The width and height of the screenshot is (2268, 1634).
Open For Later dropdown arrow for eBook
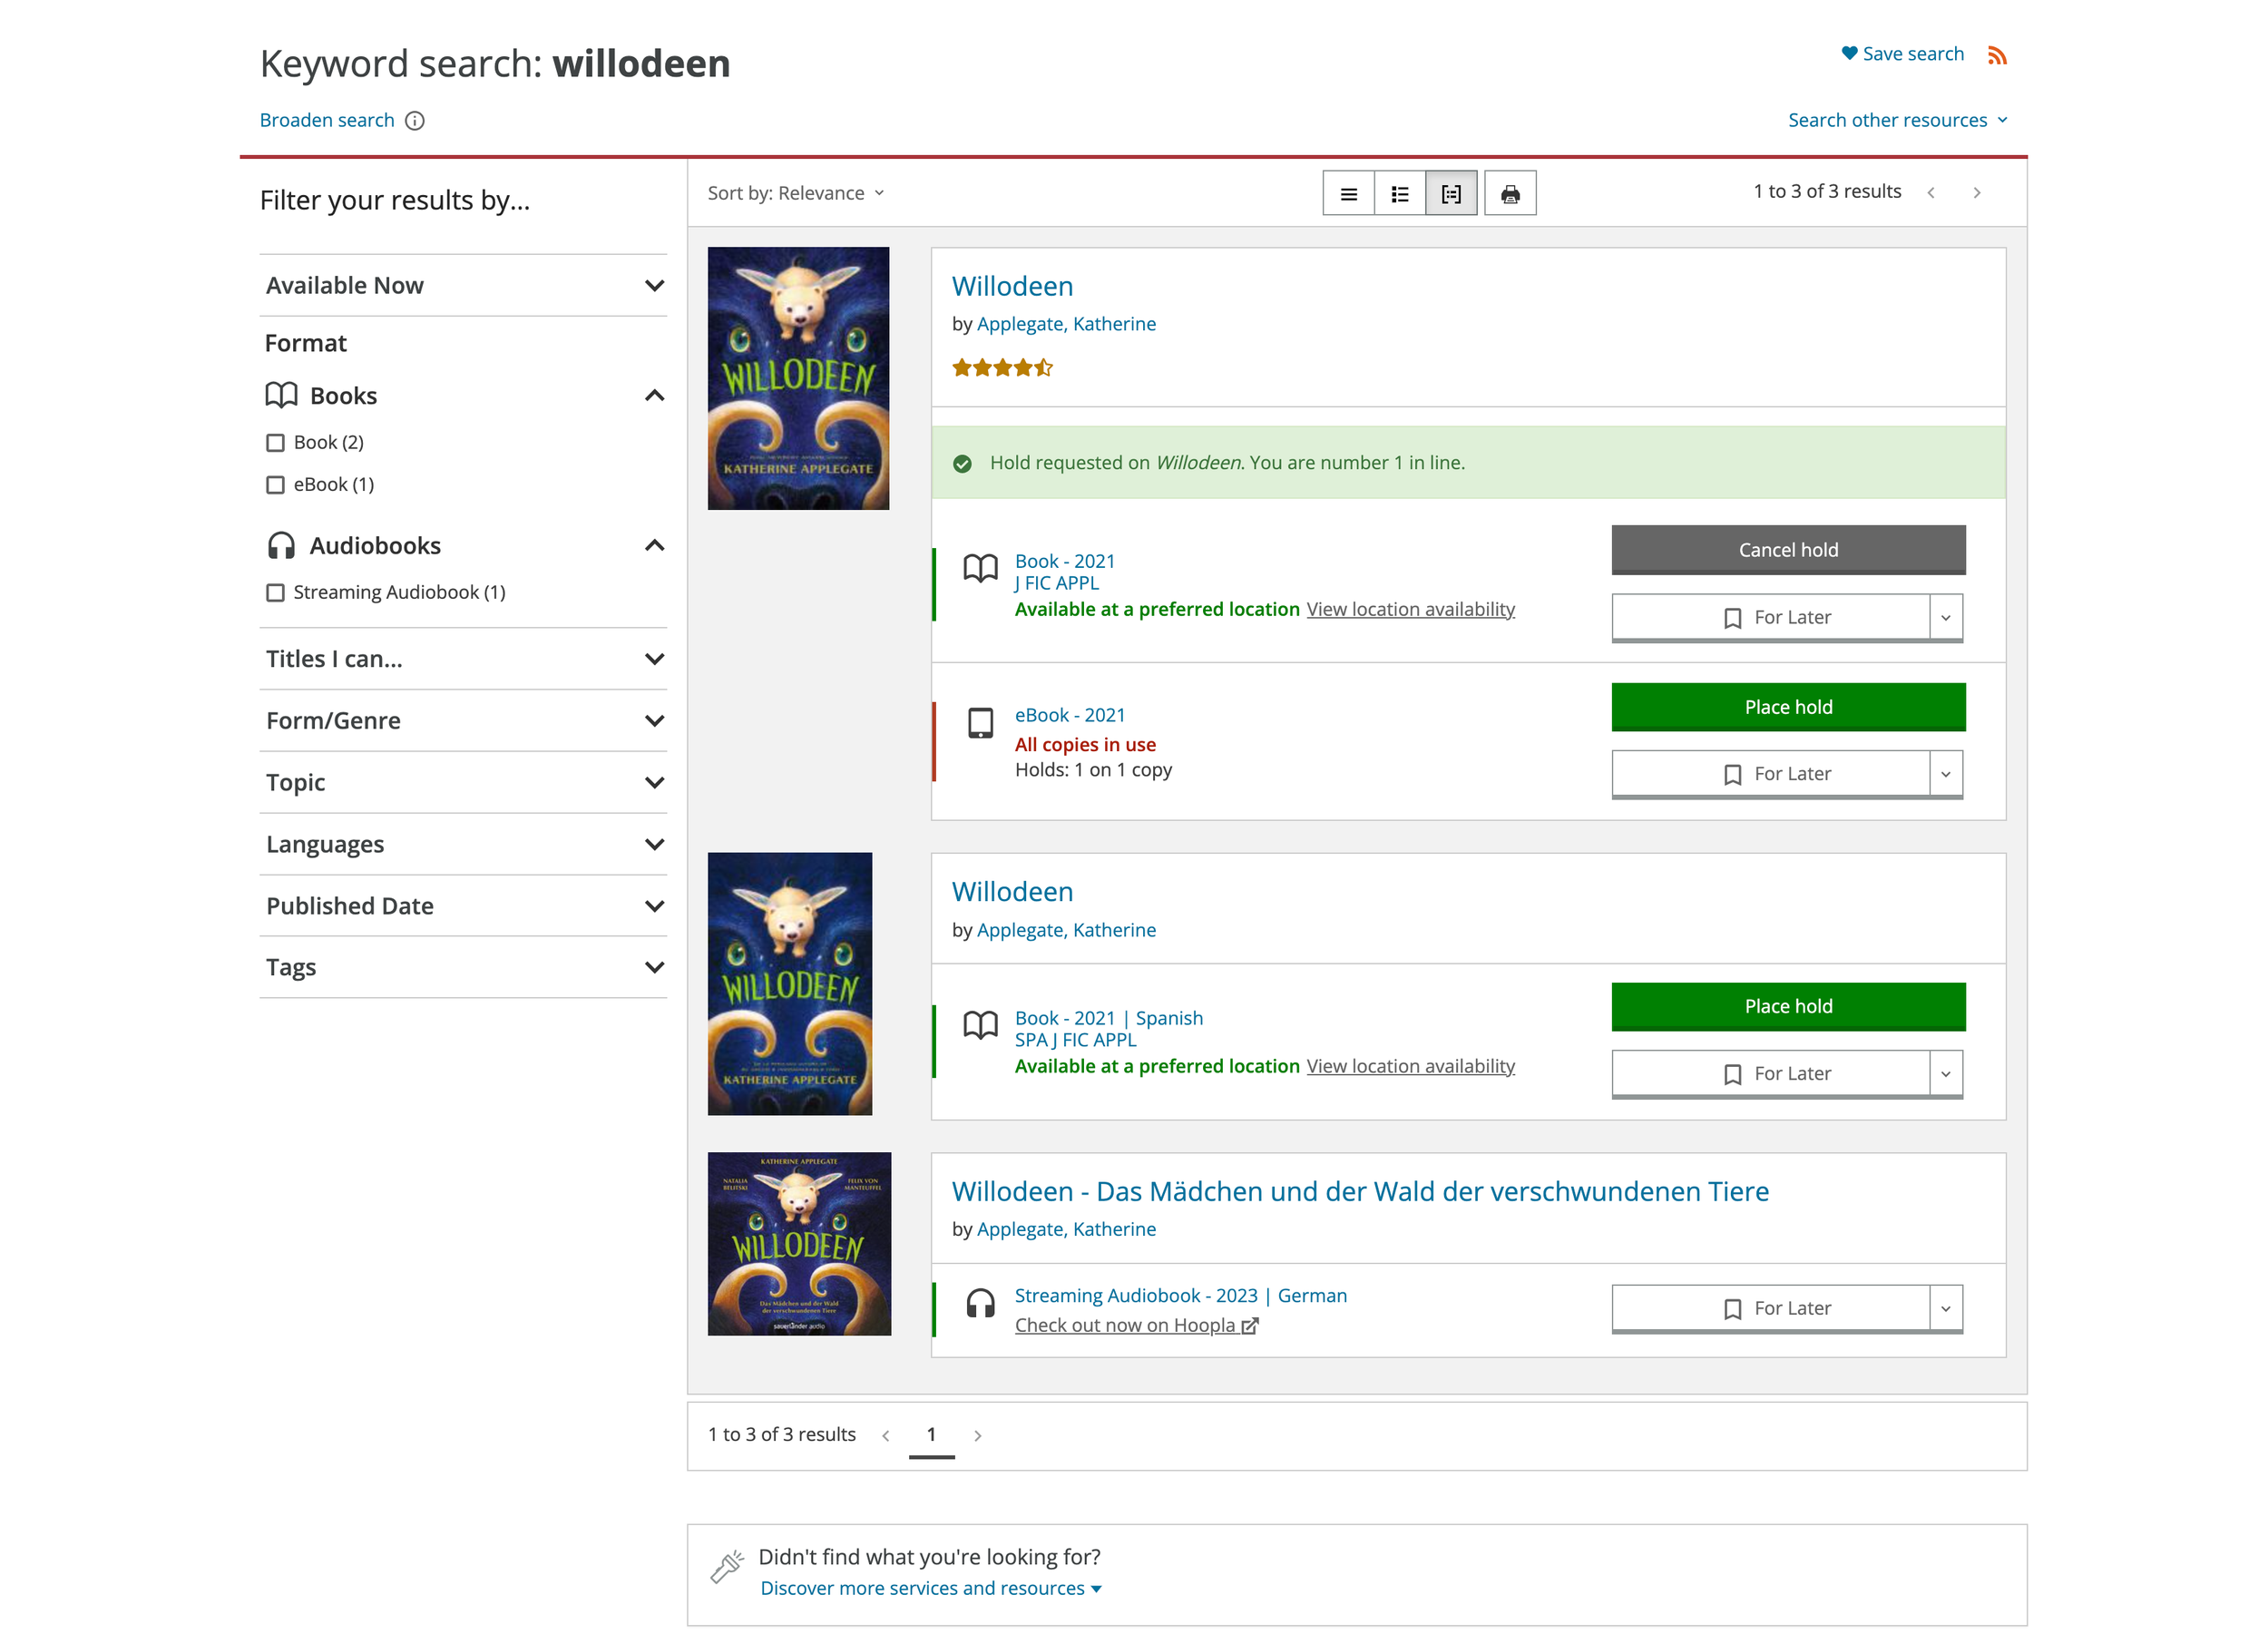click(x=1945, y=774)
